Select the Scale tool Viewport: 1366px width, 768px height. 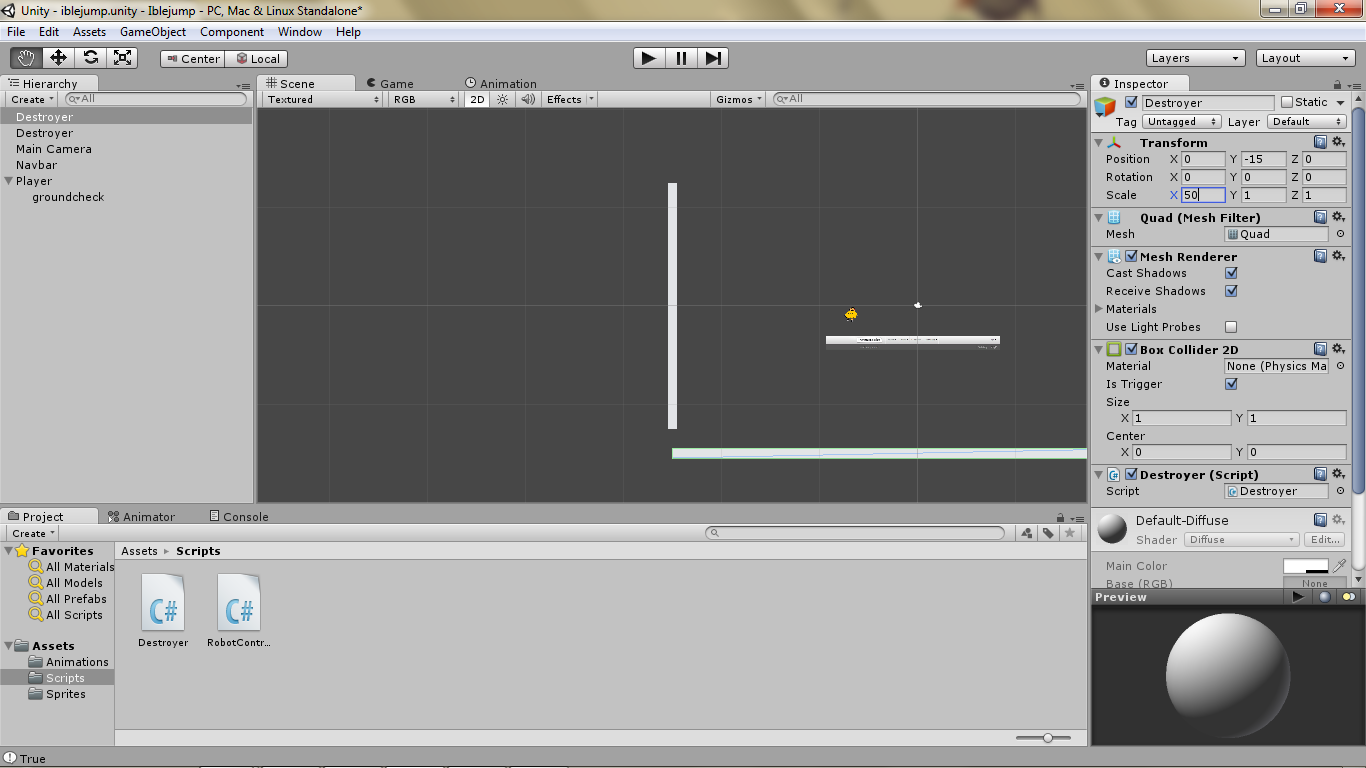click(122, 57)
